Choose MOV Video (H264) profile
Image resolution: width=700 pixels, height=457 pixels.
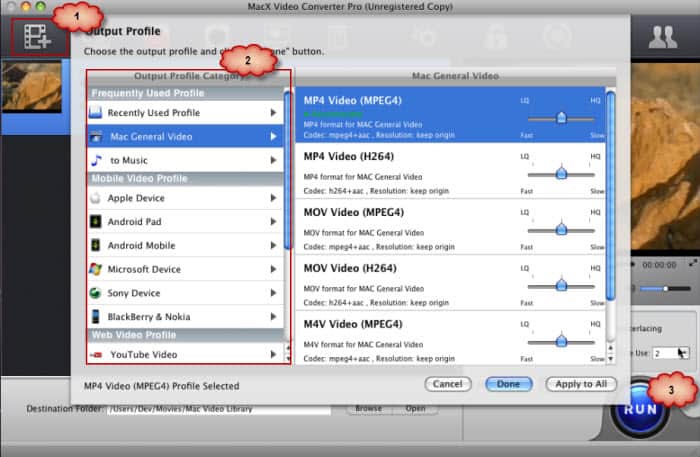pos(450,283)
